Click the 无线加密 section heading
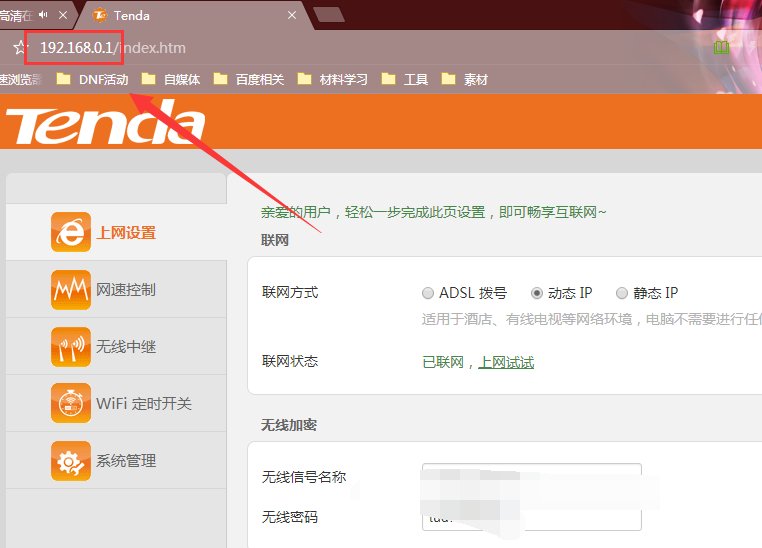Image resolution: width=762 pixels, height=548 pixels. coord(289,425)
